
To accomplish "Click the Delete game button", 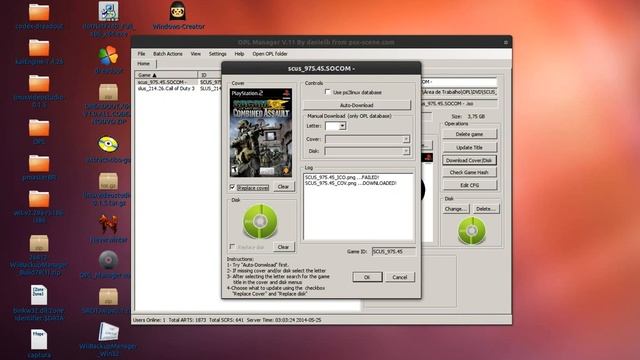I will (x=469, y=134).
